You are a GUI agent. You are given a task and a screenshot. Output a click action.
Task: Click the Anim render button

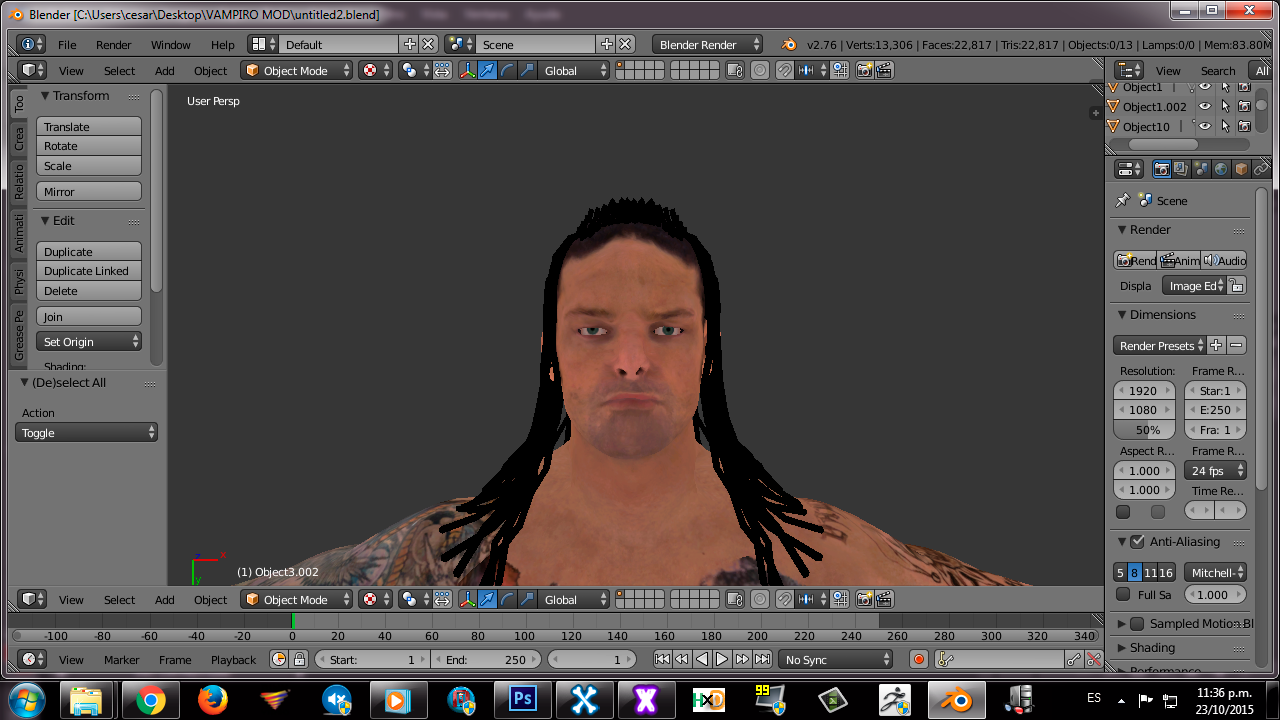pyautogui.click(x=1180, y=260)
